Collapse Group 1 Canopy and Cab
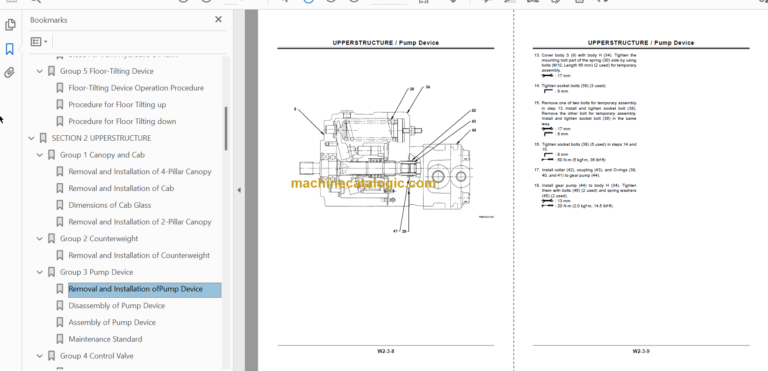Screen dimensions: 768x371 pos(40,155)
